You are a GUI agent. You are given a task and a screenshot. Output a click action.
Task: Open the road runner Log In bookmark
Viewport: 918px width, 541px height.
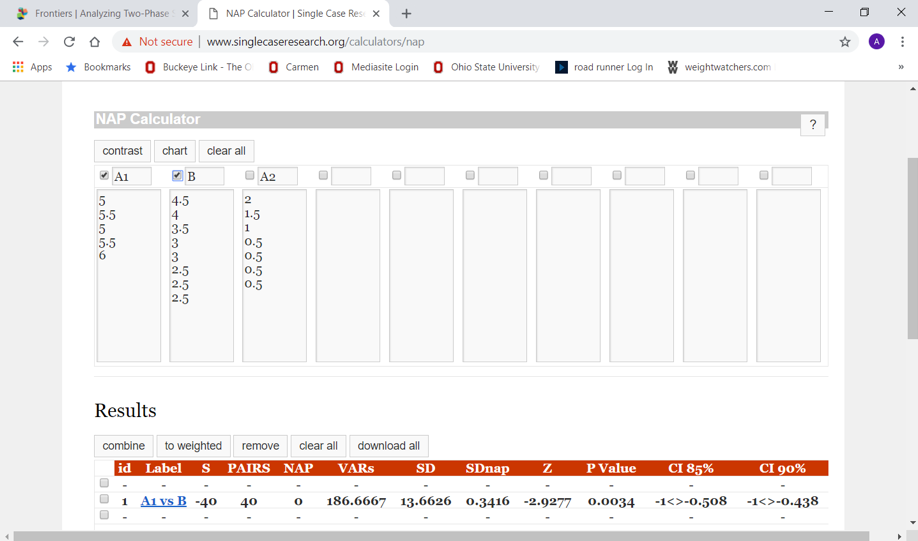pyautogui.click(x=604, y=67)
